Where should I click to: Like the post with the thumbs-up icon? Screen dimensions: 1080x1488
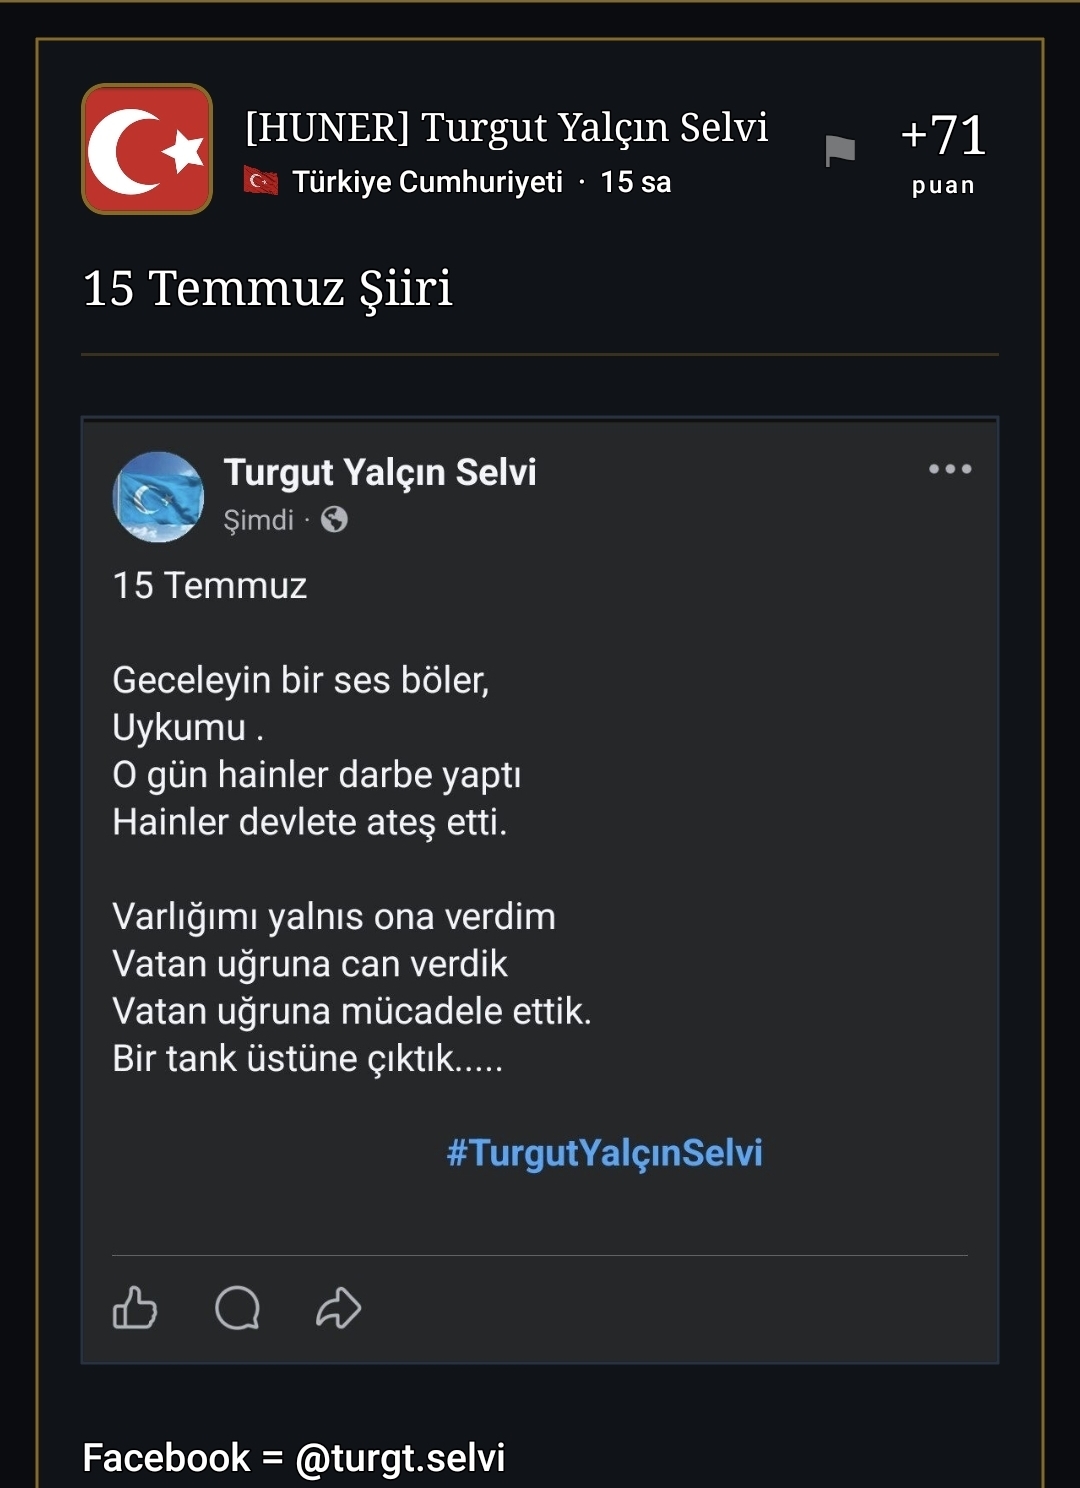[135, 1307]
